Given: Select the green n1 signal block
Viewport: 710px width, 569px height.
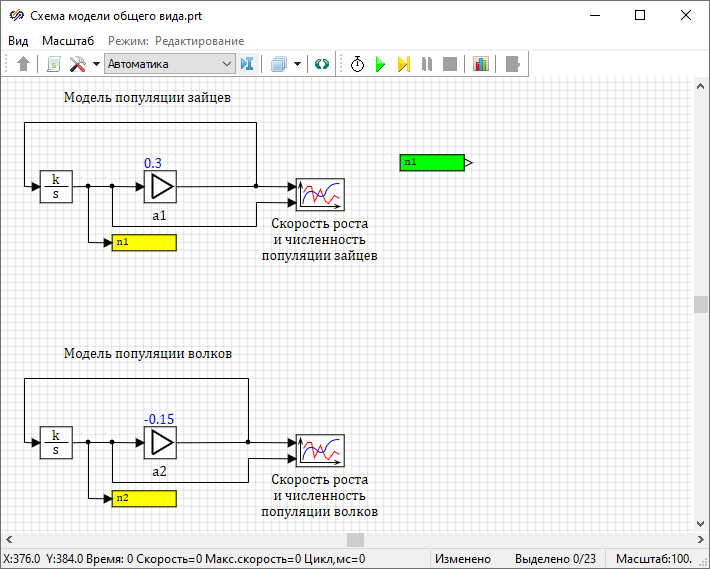Looking at the screenshot, I should (432, 162).
